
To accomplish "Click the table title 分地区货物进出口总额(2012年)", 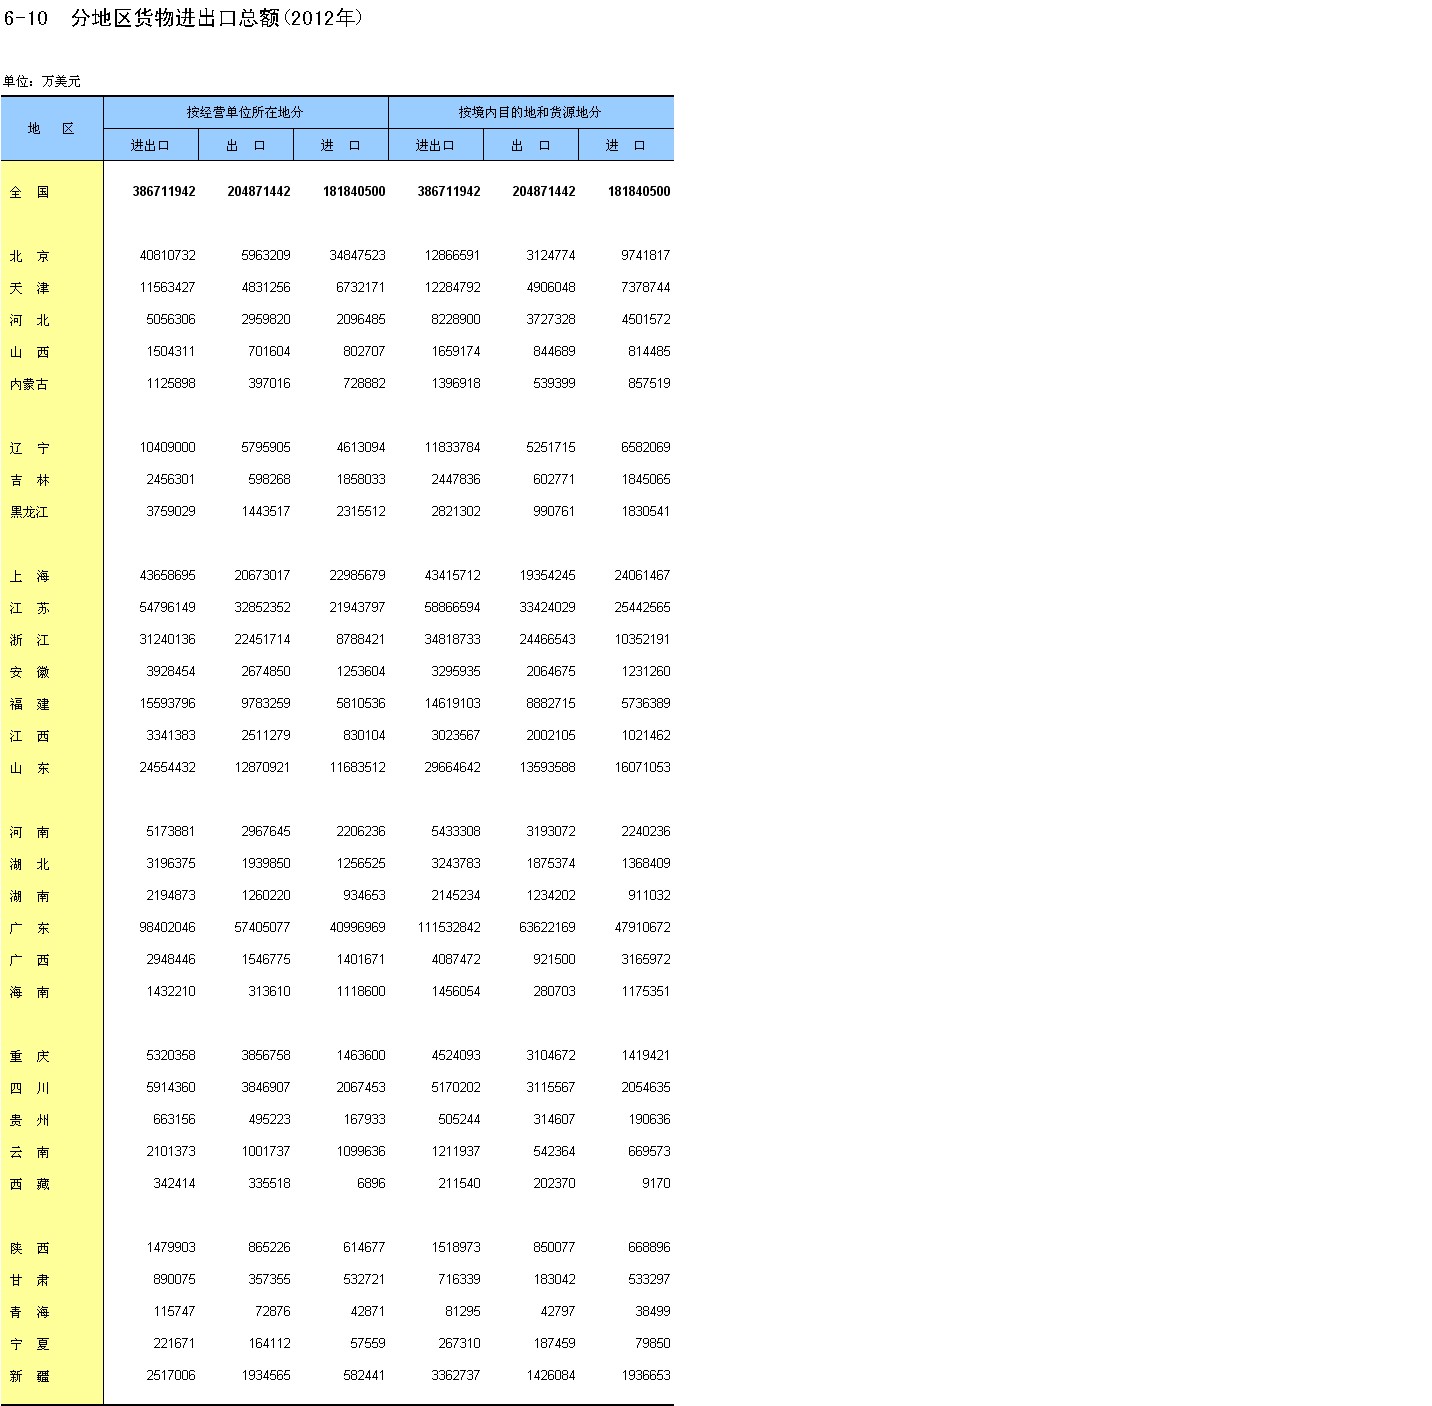I will [x=217, y=18].
